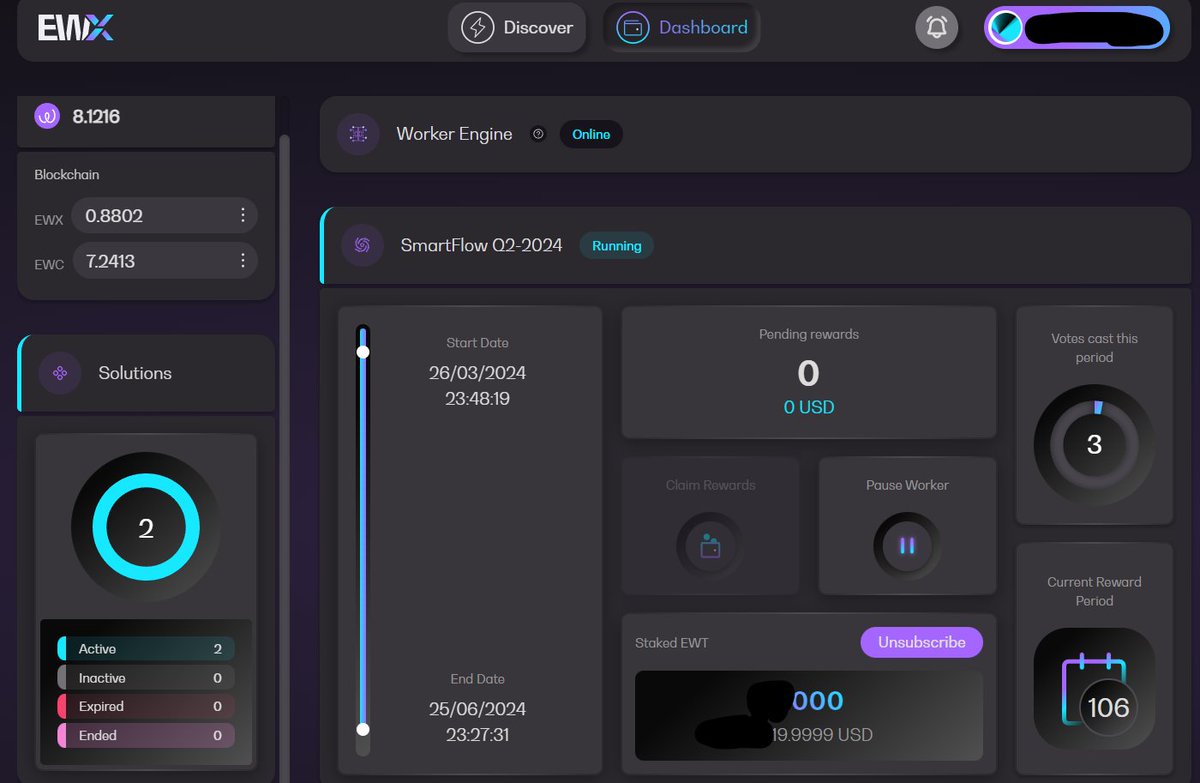Image resolution: width=1200 pixels, height=783 pixels.
Task: Click the SmartFlow Q2-2024 icon
Action: (362, 245)
